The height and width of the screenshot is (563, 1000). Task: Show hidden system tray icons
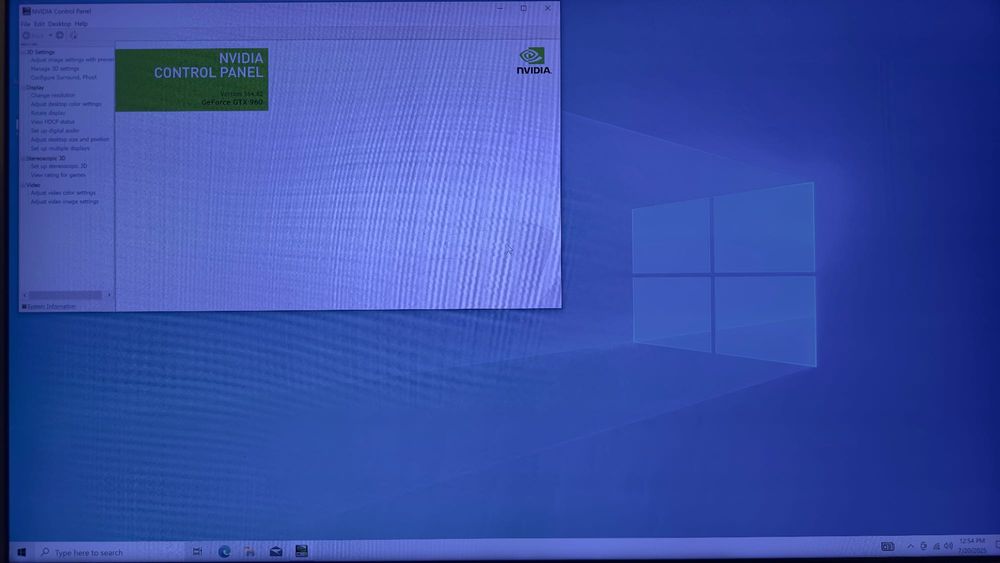910,546
